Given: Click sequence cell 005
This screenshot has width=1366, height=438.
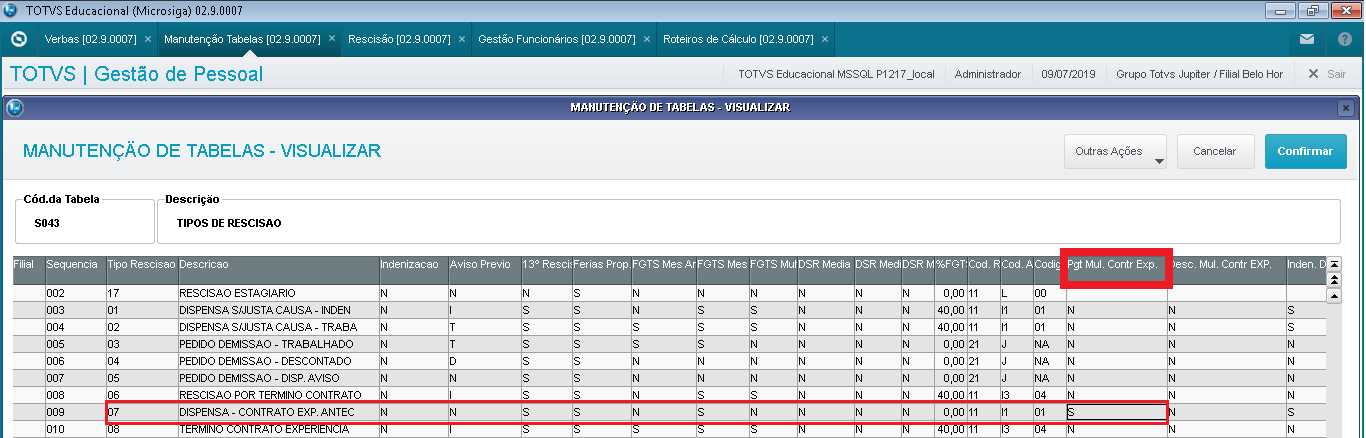Looking at the screenshot, I should coord(75,344).
